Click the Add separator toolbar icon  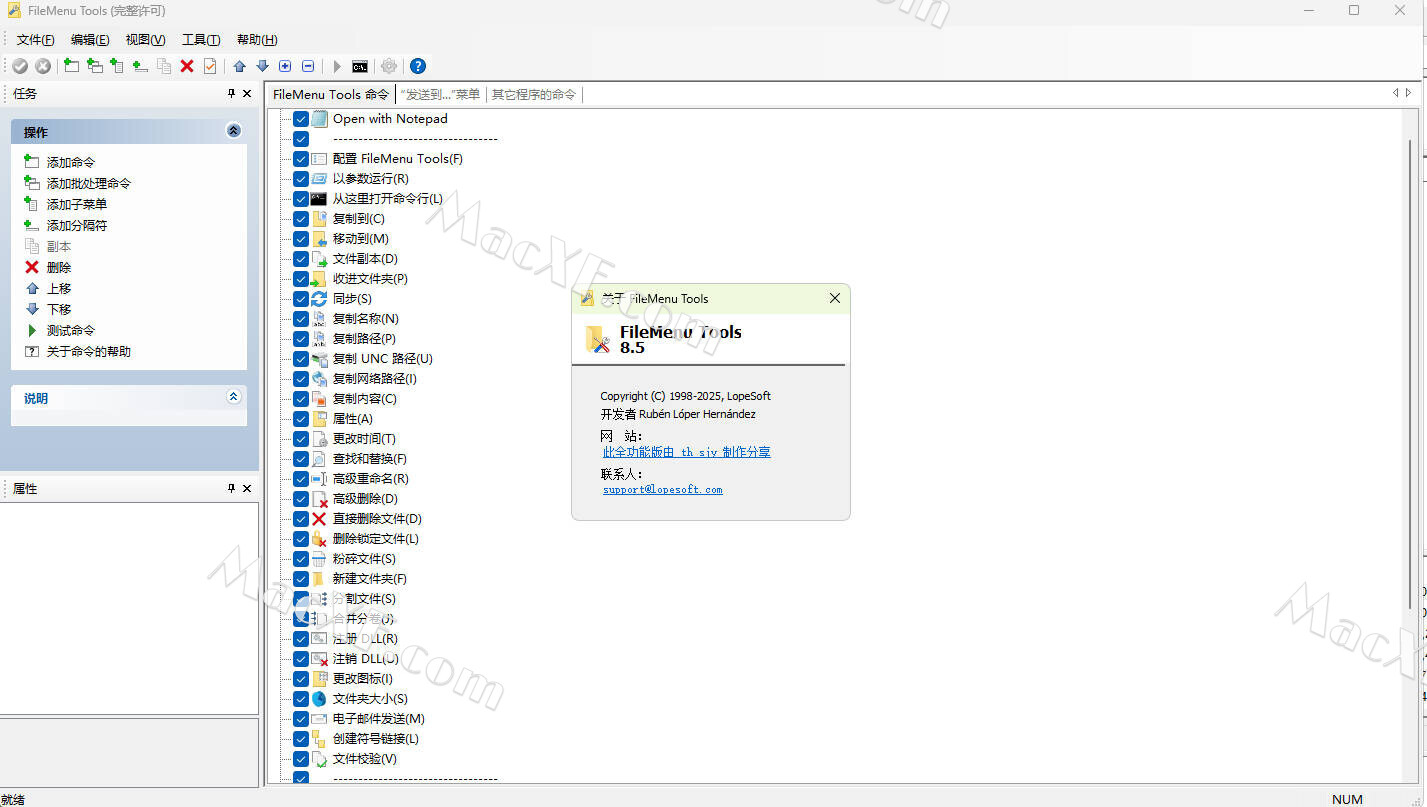pyautogui.click(x=140, y=66)
